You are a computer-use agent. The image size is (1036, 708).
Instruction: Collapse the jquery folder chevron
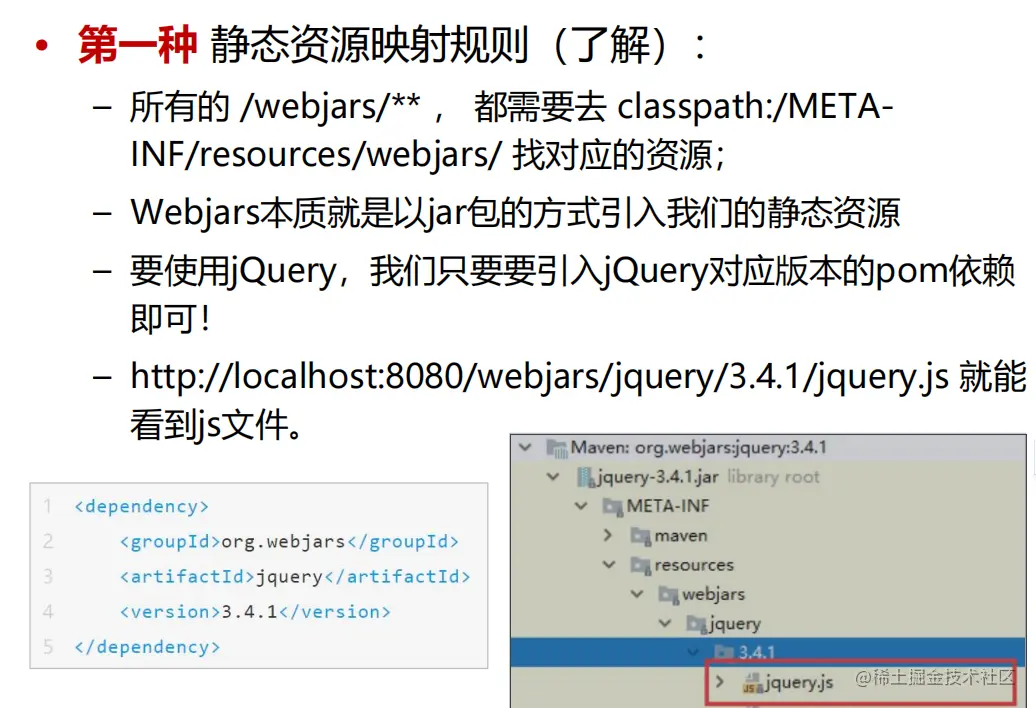click(665, 623)
